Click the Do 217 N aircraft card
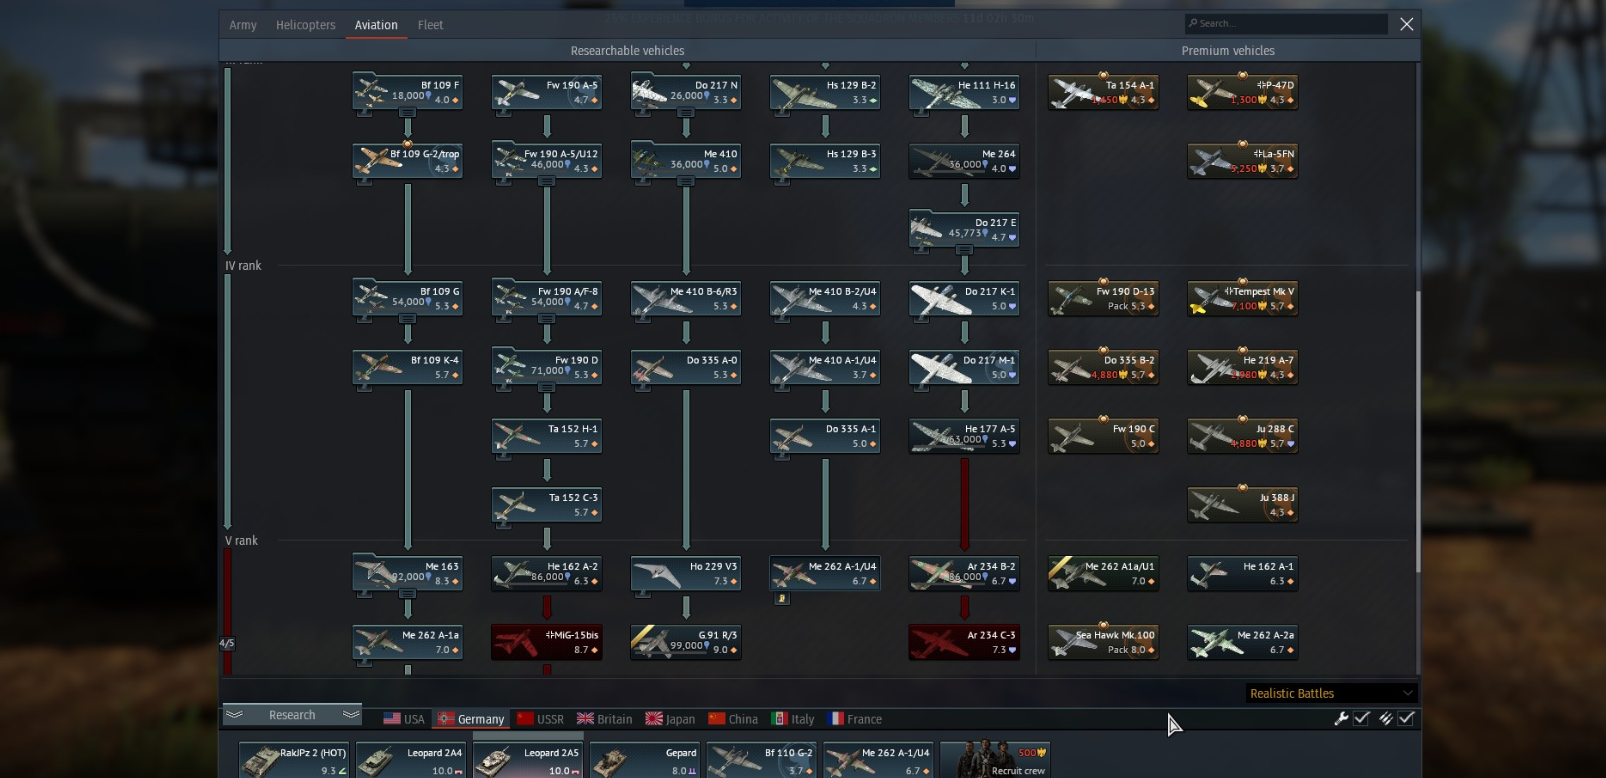The width and height of the screenshot is (1606, 778). [685, 92]
